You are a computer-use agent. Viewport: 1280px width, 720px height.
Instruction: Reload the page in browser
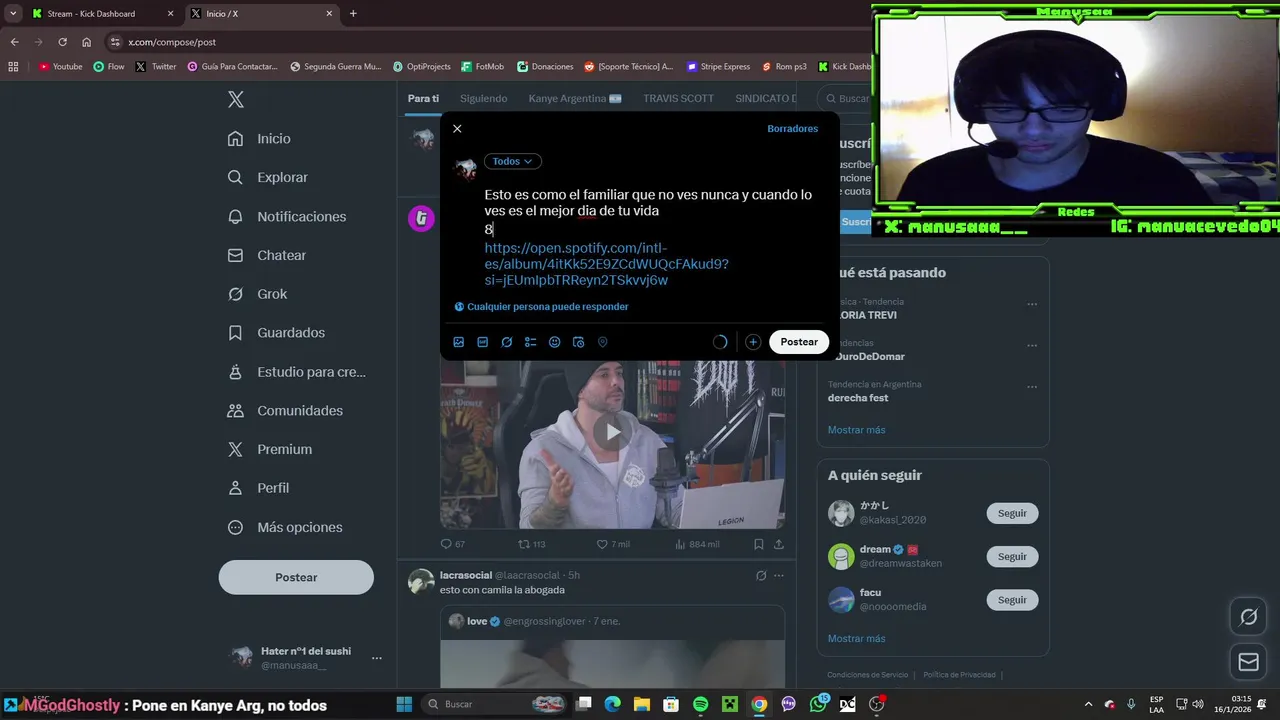[x=62, y=42]
